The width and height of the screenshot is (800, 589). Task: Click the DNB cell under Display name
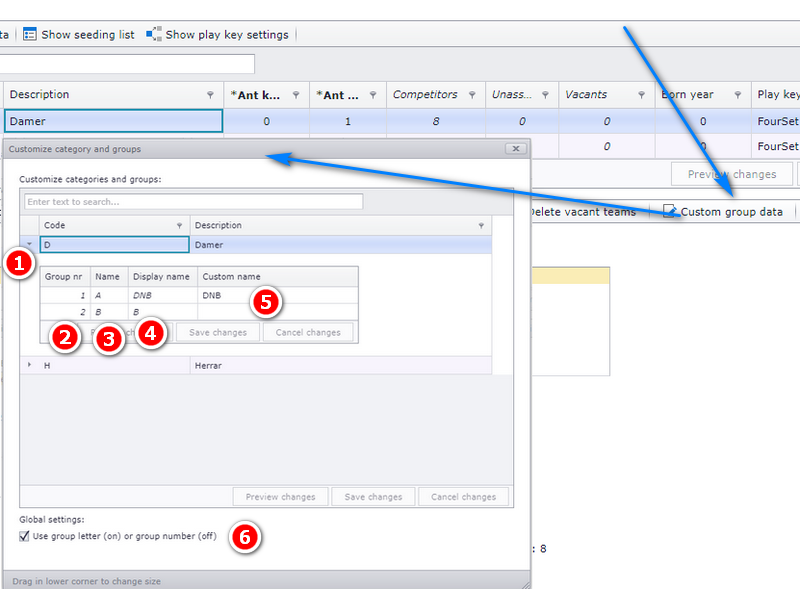(x=163, y=295)
